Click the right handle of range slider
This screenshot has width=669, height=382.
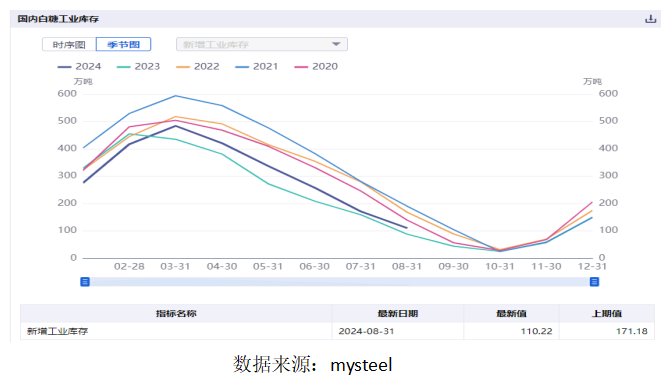point(594,282)
